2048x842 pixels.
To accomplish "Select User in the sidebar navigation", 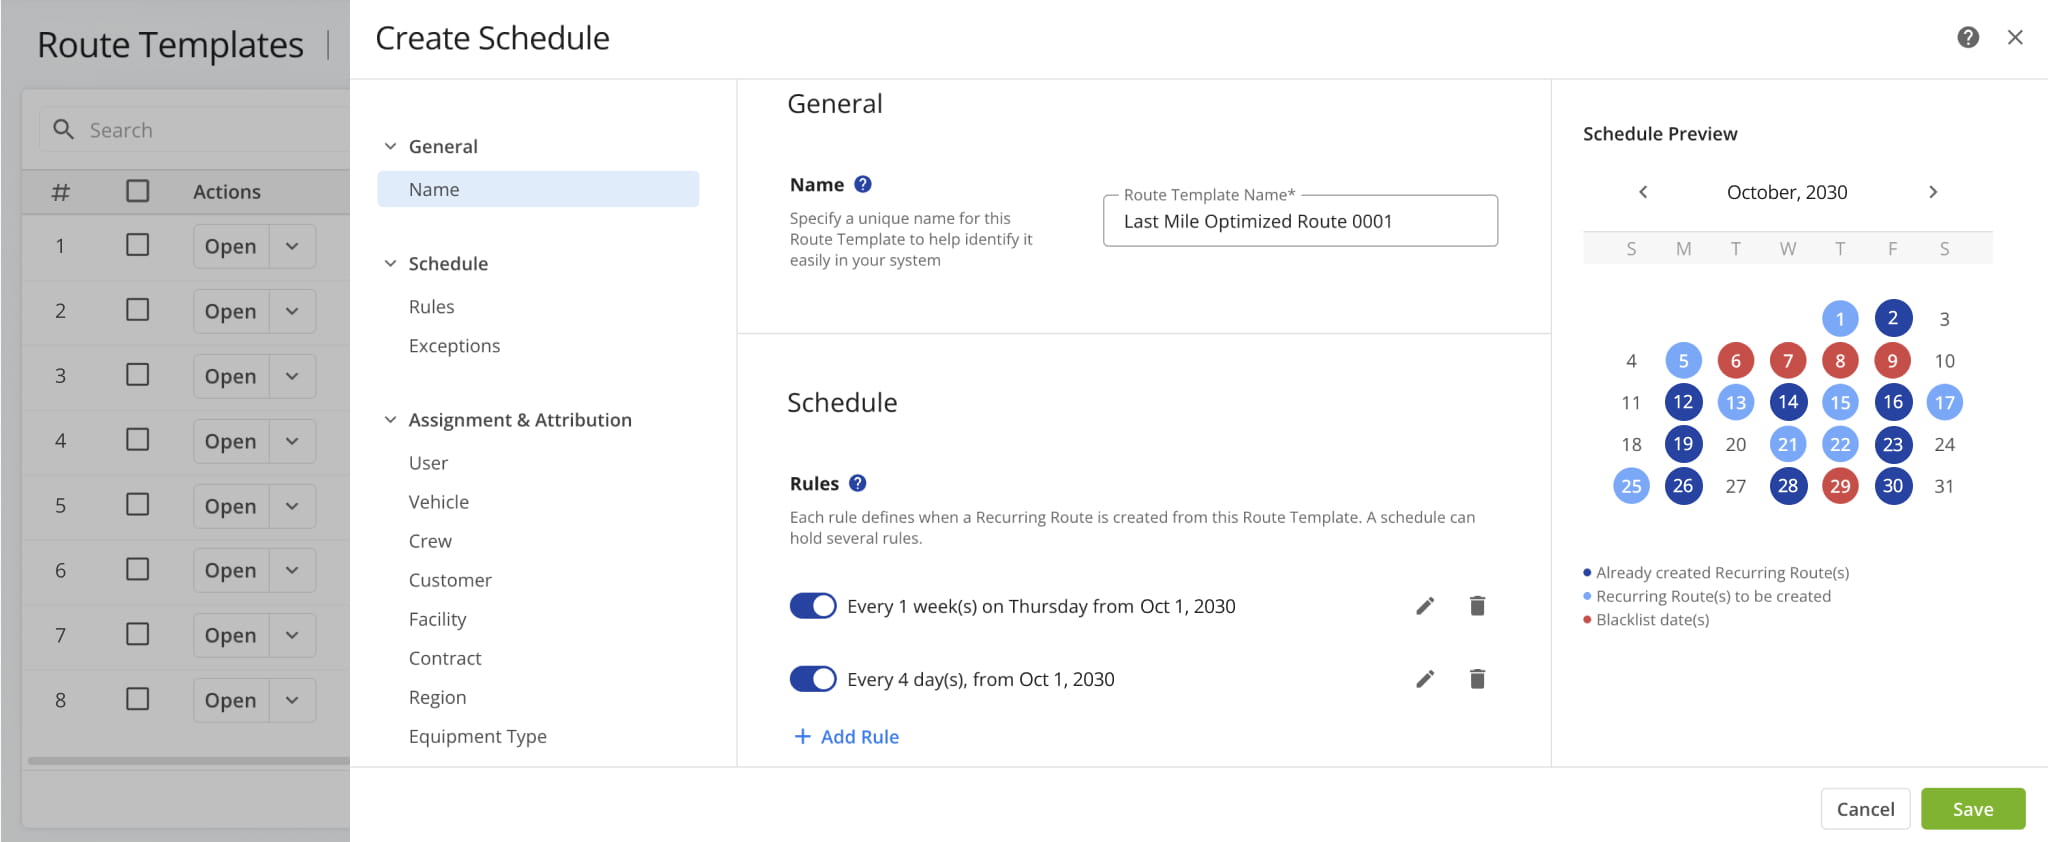I will 428,463.
